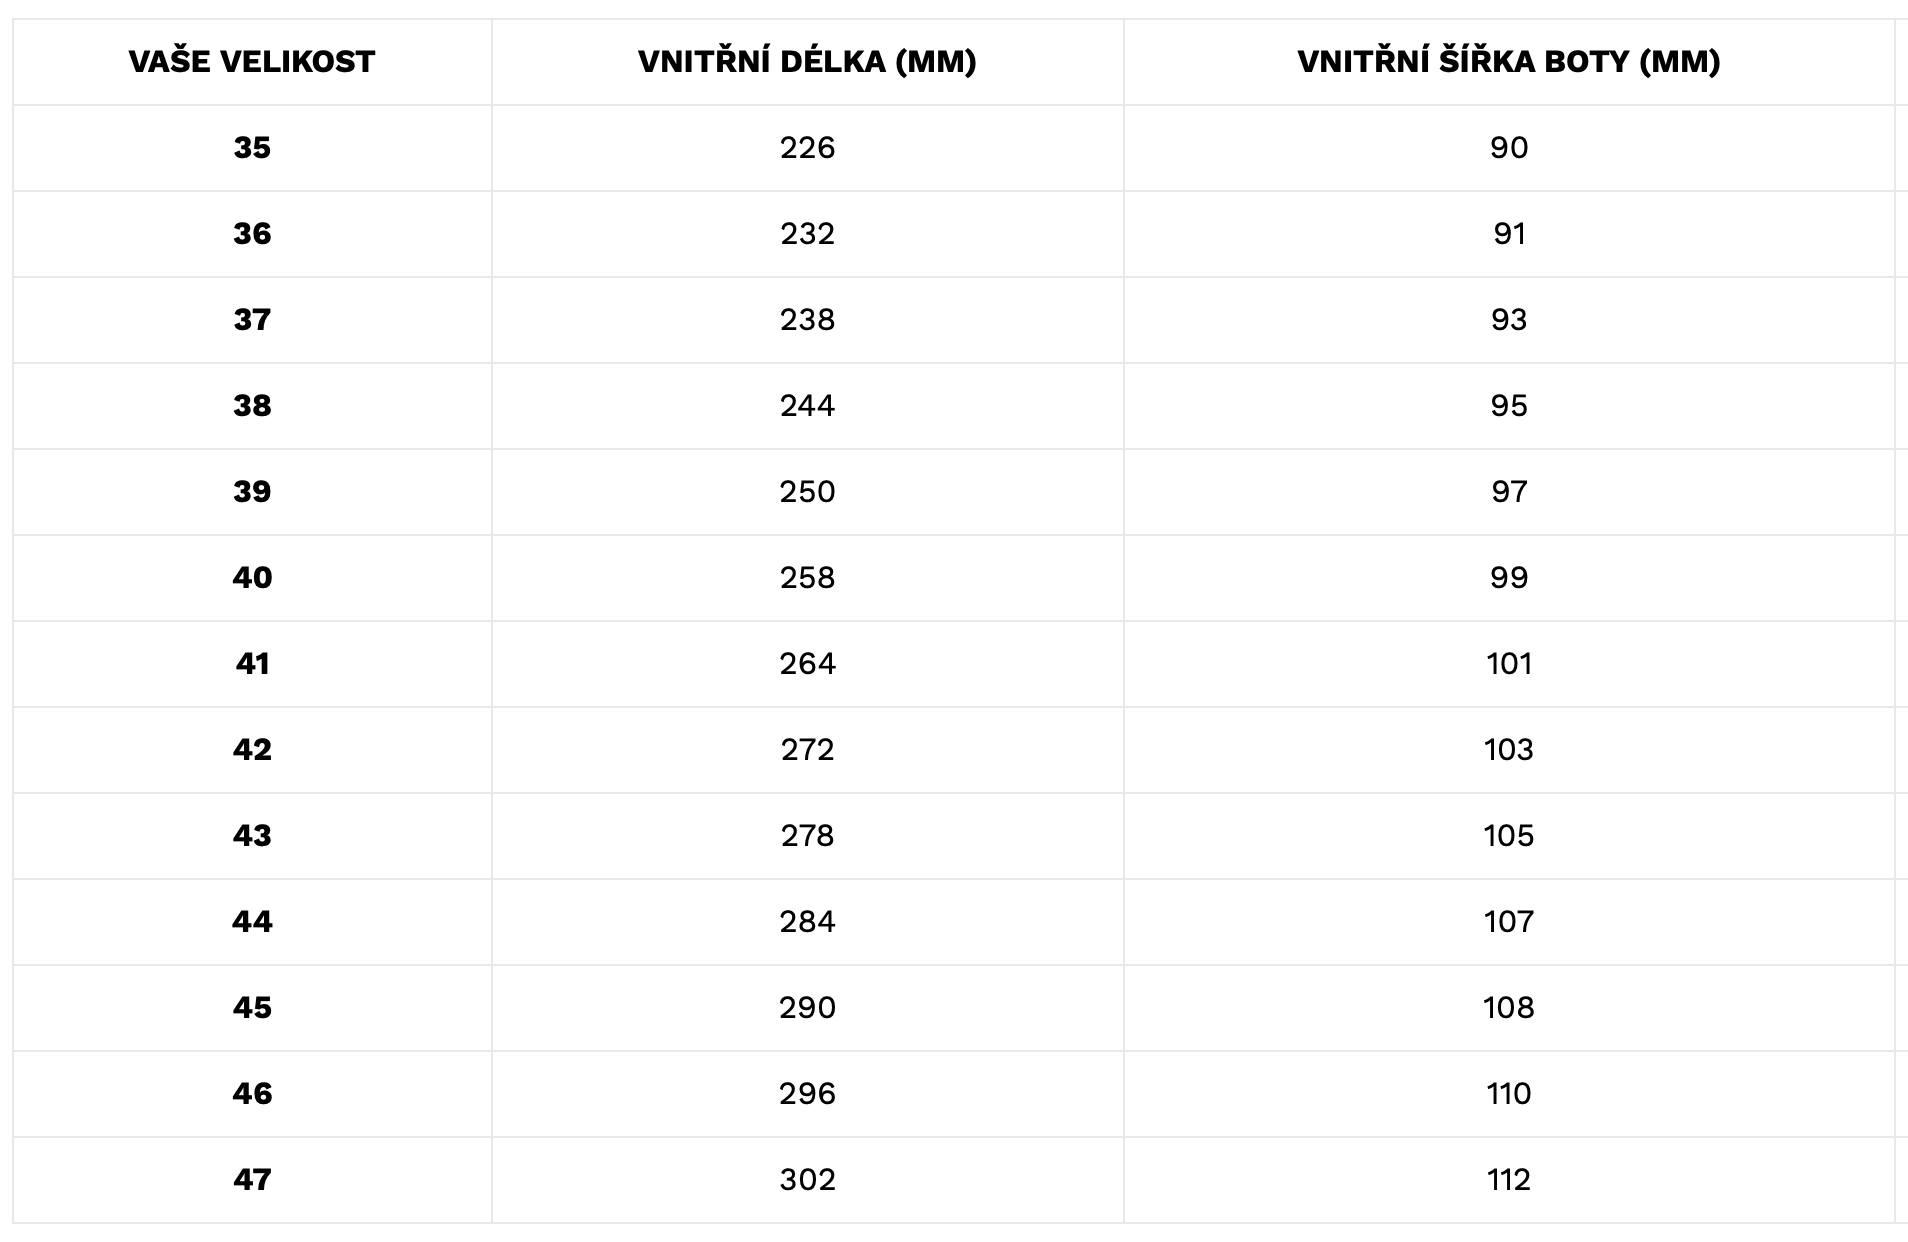Click inner length value 302
The image size is (1908, 1242).
pyautogui.click(x=807, y=1180)
